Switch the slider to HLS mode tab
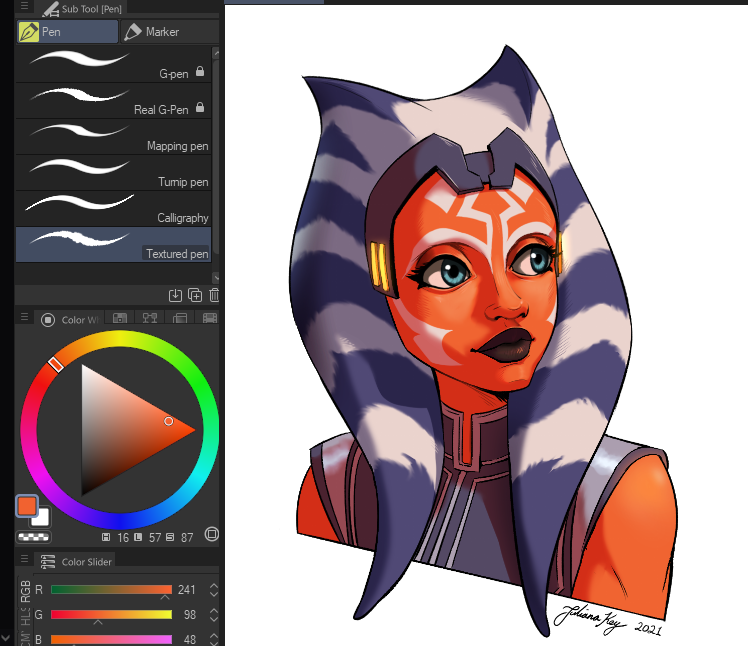This screenshot has width=748, height=646. click(25, 618)
